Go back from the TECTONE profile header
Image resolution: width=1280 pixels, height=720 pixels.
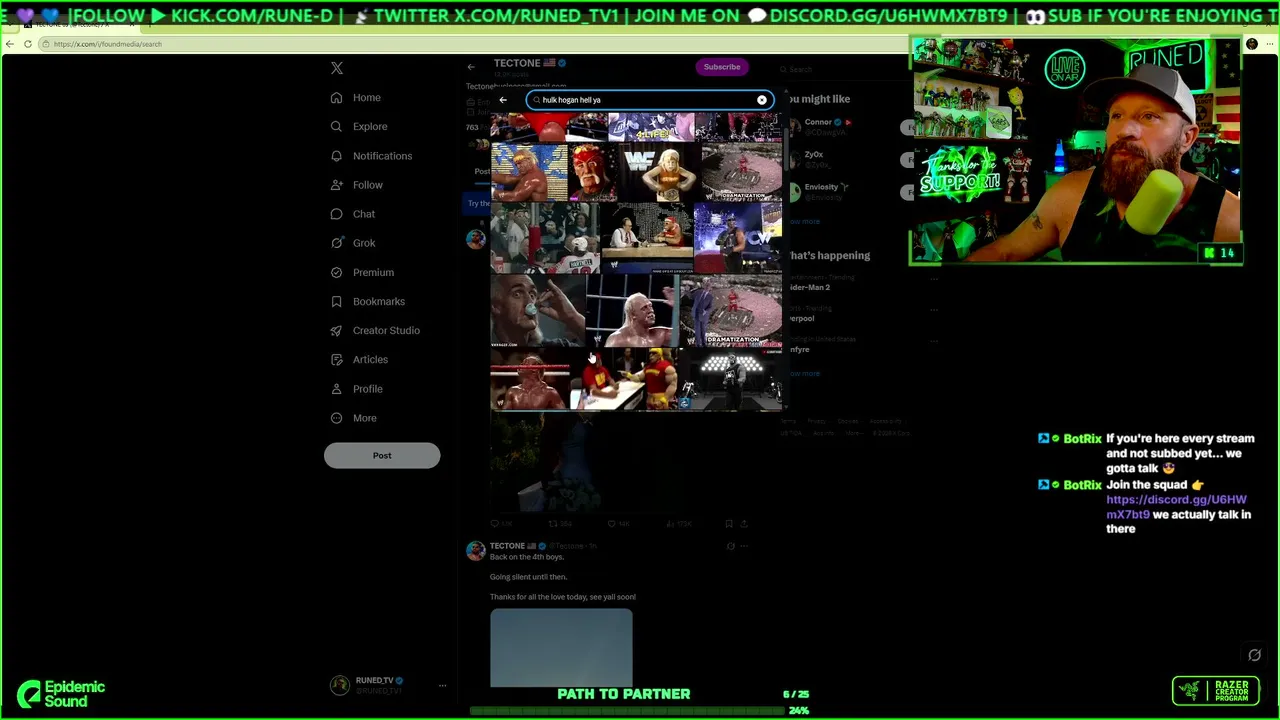[x=471, y=67]
